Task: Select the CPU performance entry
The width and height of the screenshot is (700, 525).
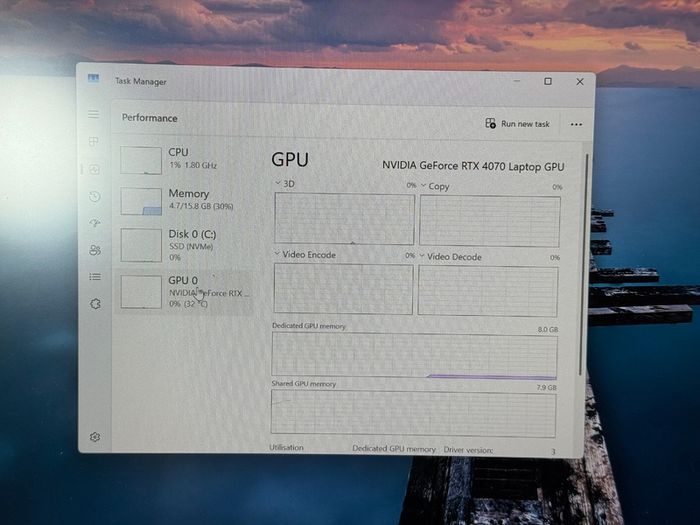Action: pos(185,159)
